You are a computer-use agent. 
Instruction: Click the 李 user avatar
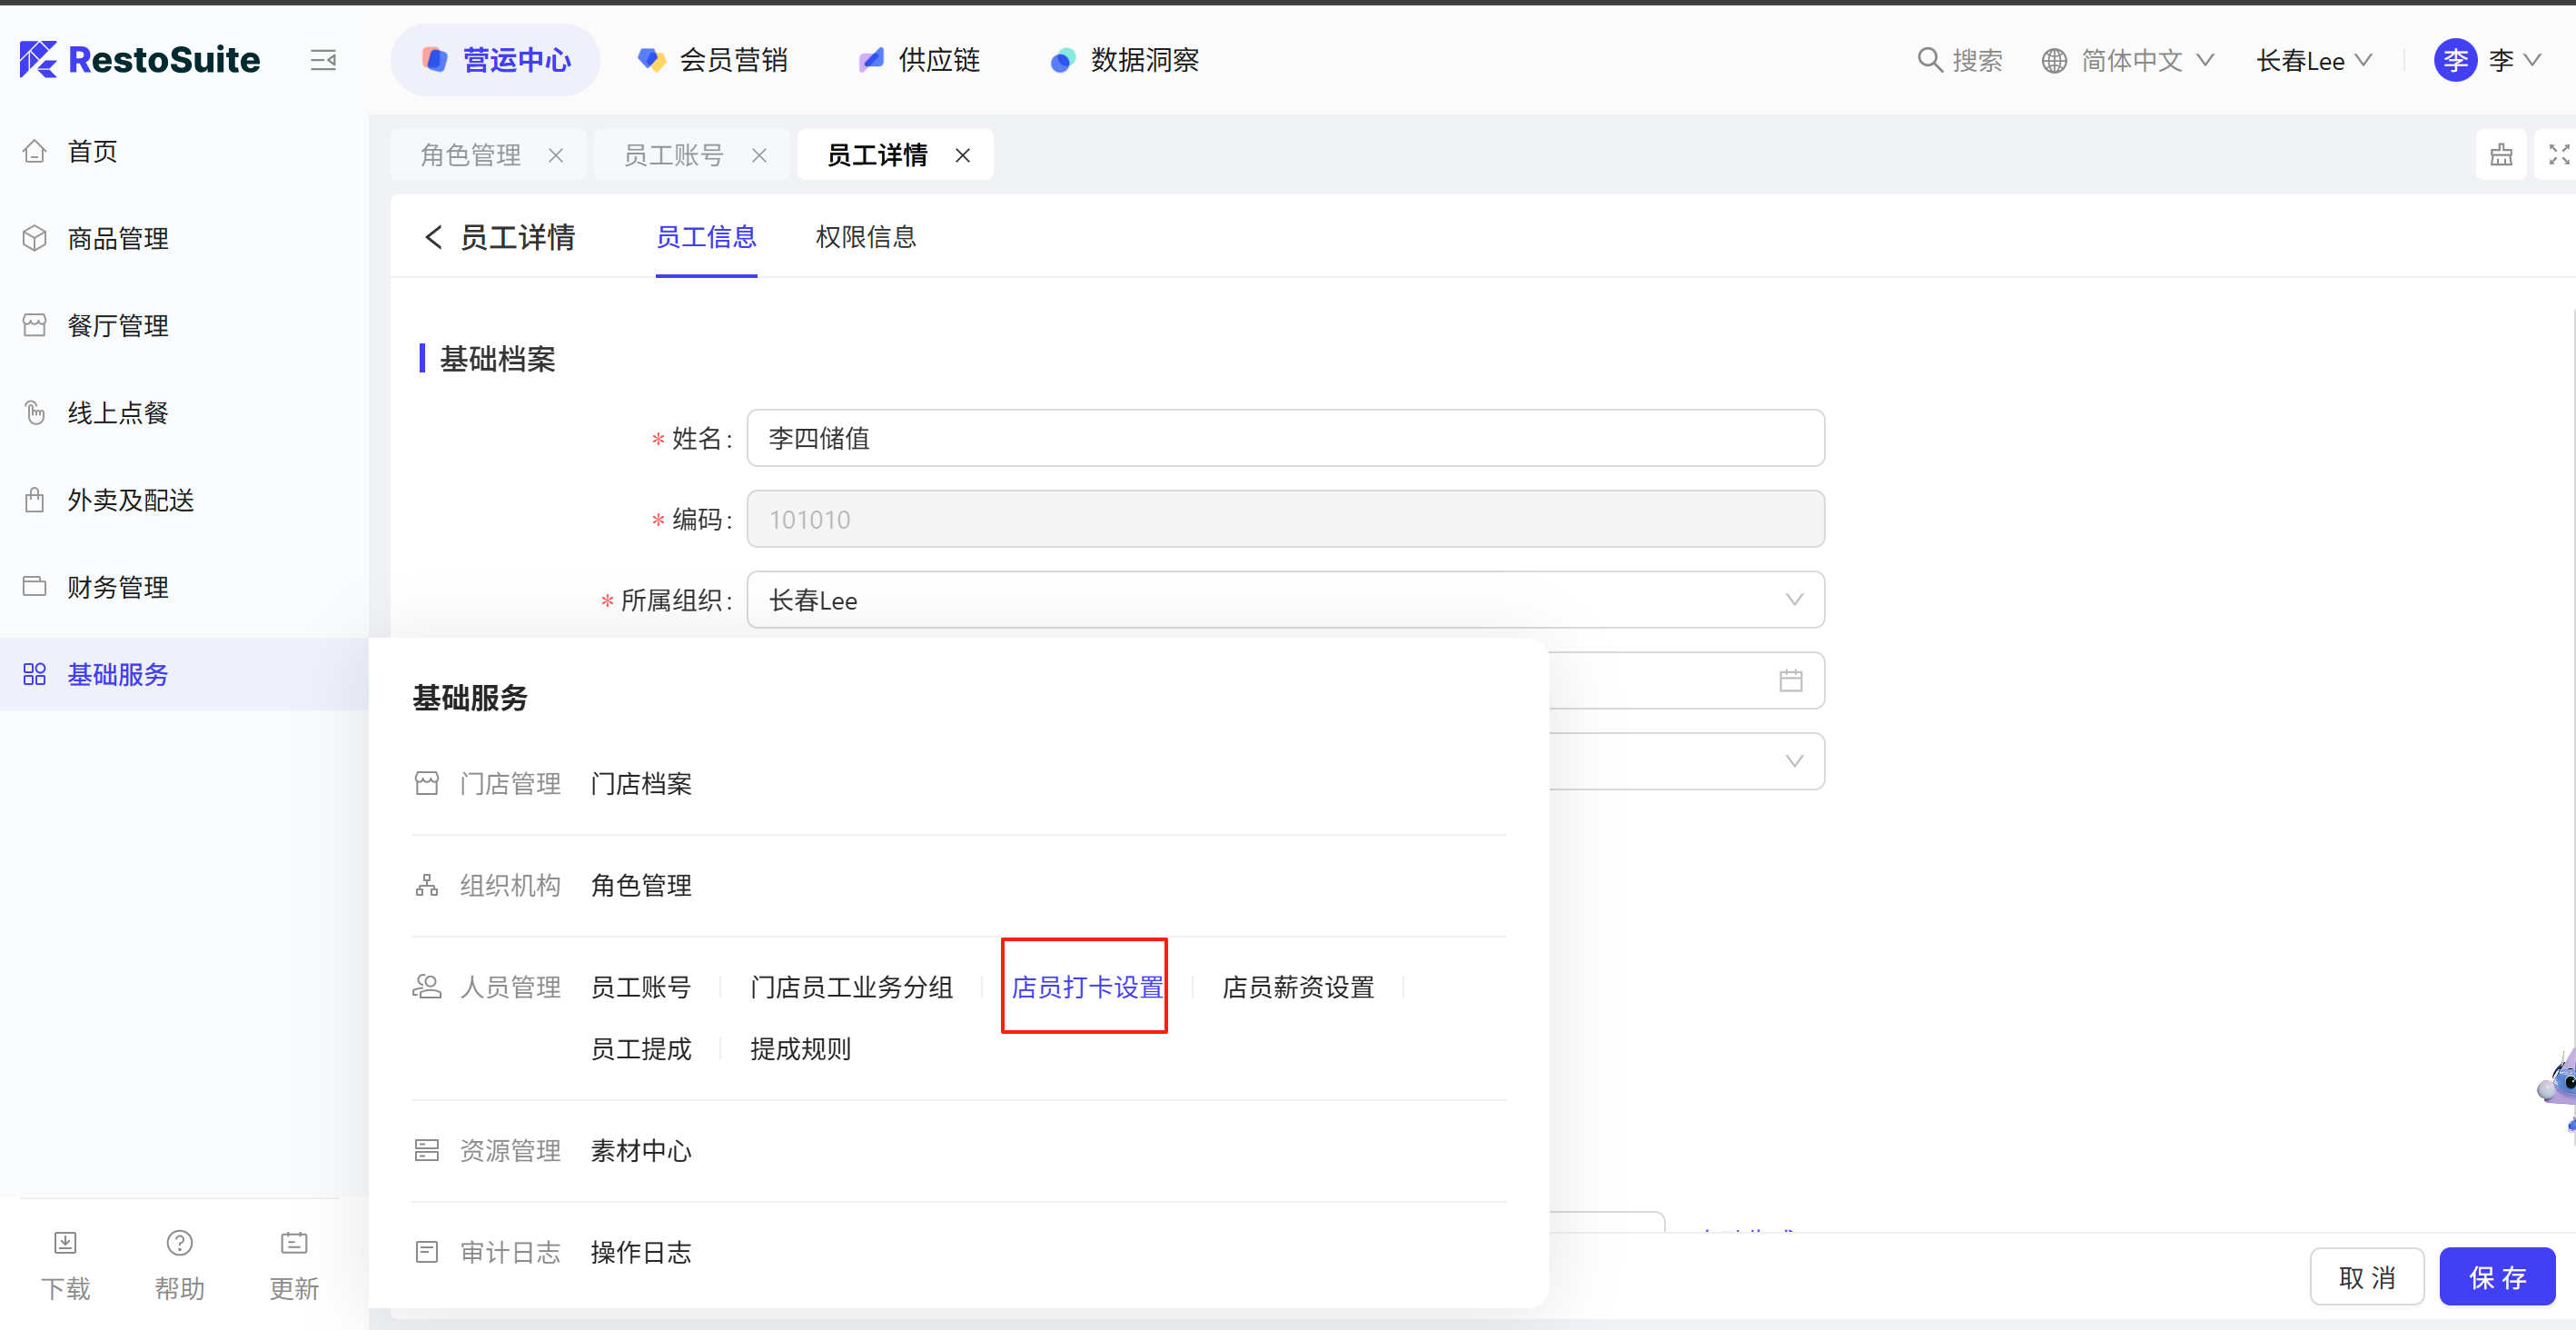tap(2455, 60)
